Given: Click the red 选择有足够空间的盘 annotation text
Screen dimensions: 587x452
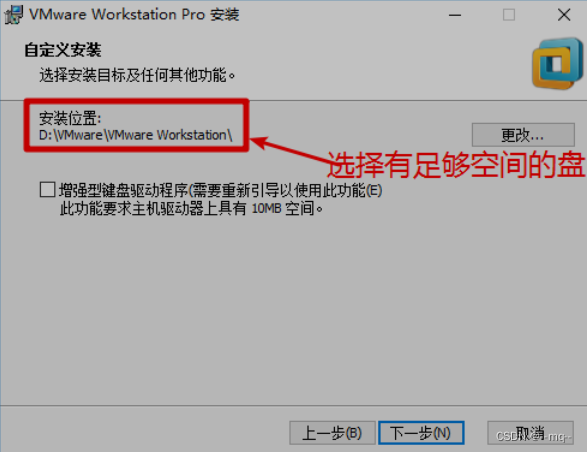Looking at the screenshot, I should 456,164.
